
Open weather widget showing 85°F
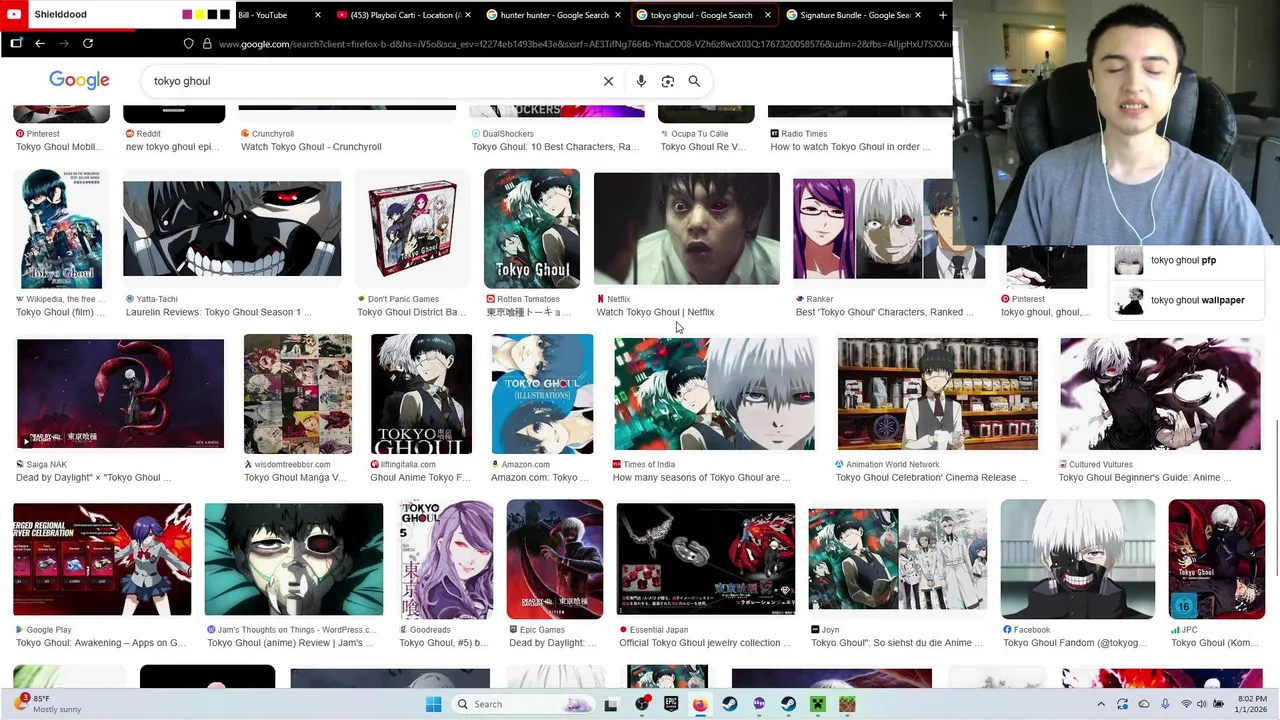tap(46, 704)
